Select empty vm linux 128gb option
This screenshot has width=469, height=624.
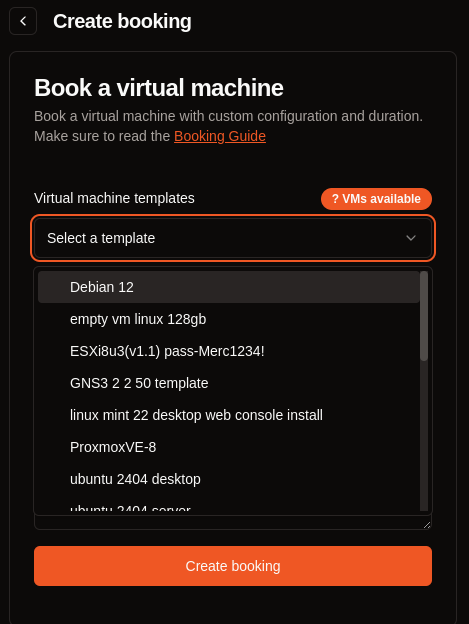coord(229,319)
